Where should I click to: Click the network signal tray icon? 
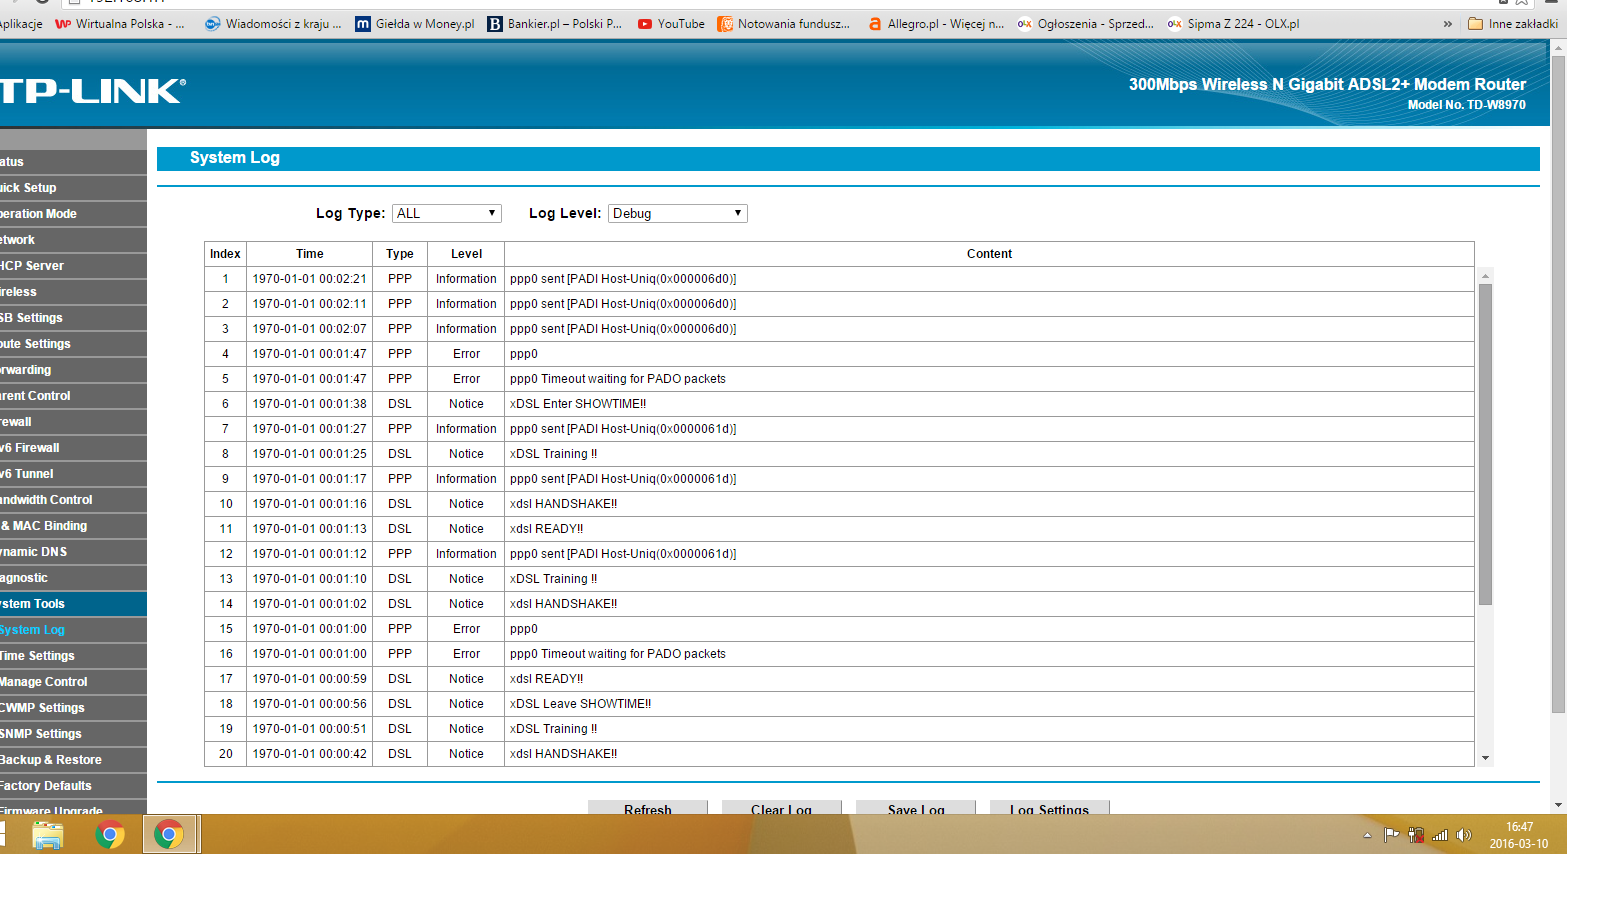(1440, 835)
